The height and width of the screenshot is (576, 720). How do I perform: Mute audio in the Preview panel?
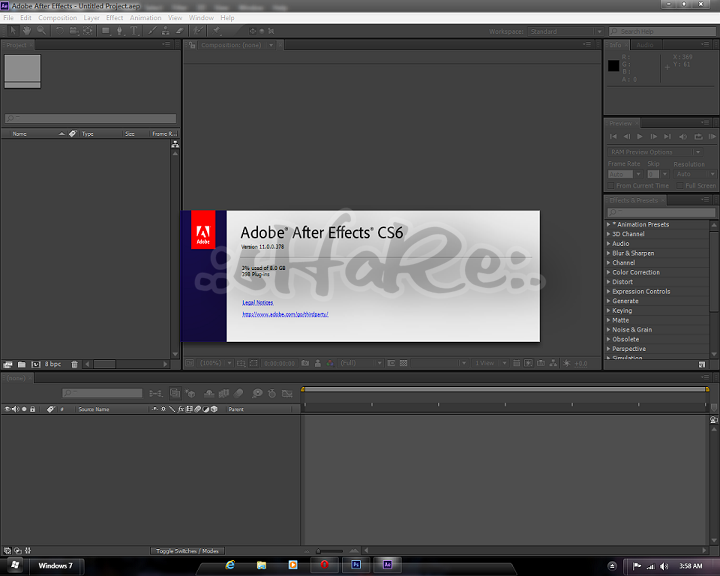tap(683, 136)
